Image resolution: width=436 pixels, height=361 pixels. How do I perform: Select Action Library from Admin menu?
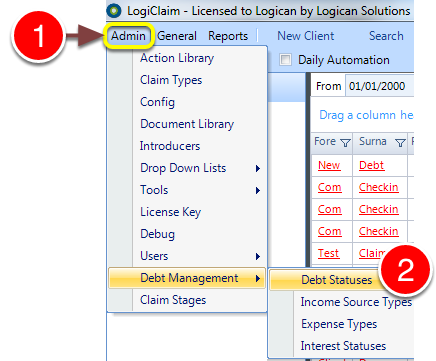(177, 58)
